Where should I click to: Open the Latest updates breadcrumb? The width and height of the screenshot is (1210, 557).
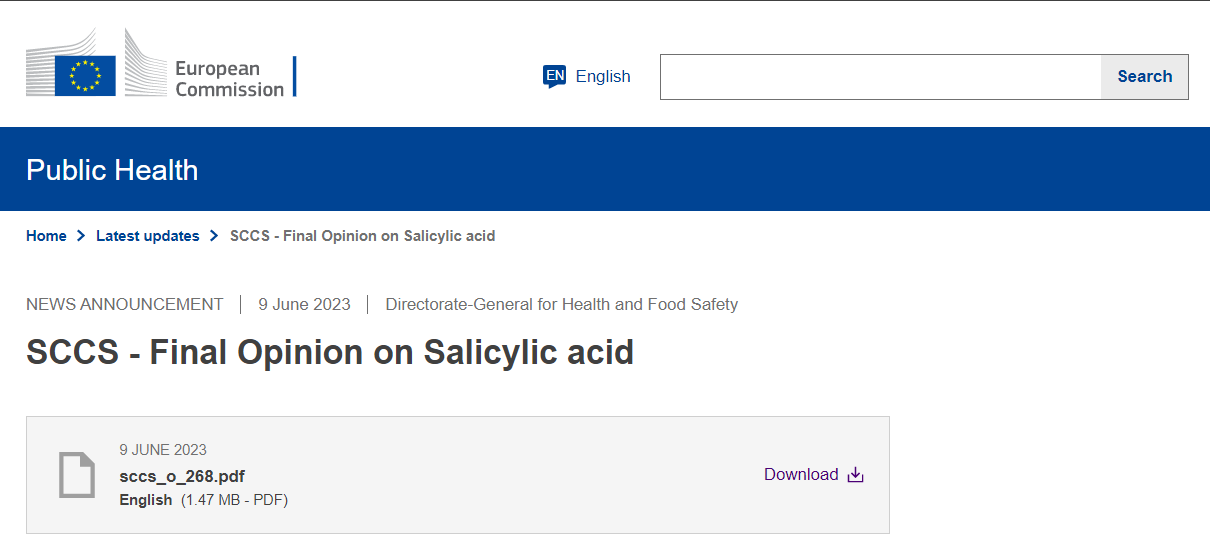147,236
